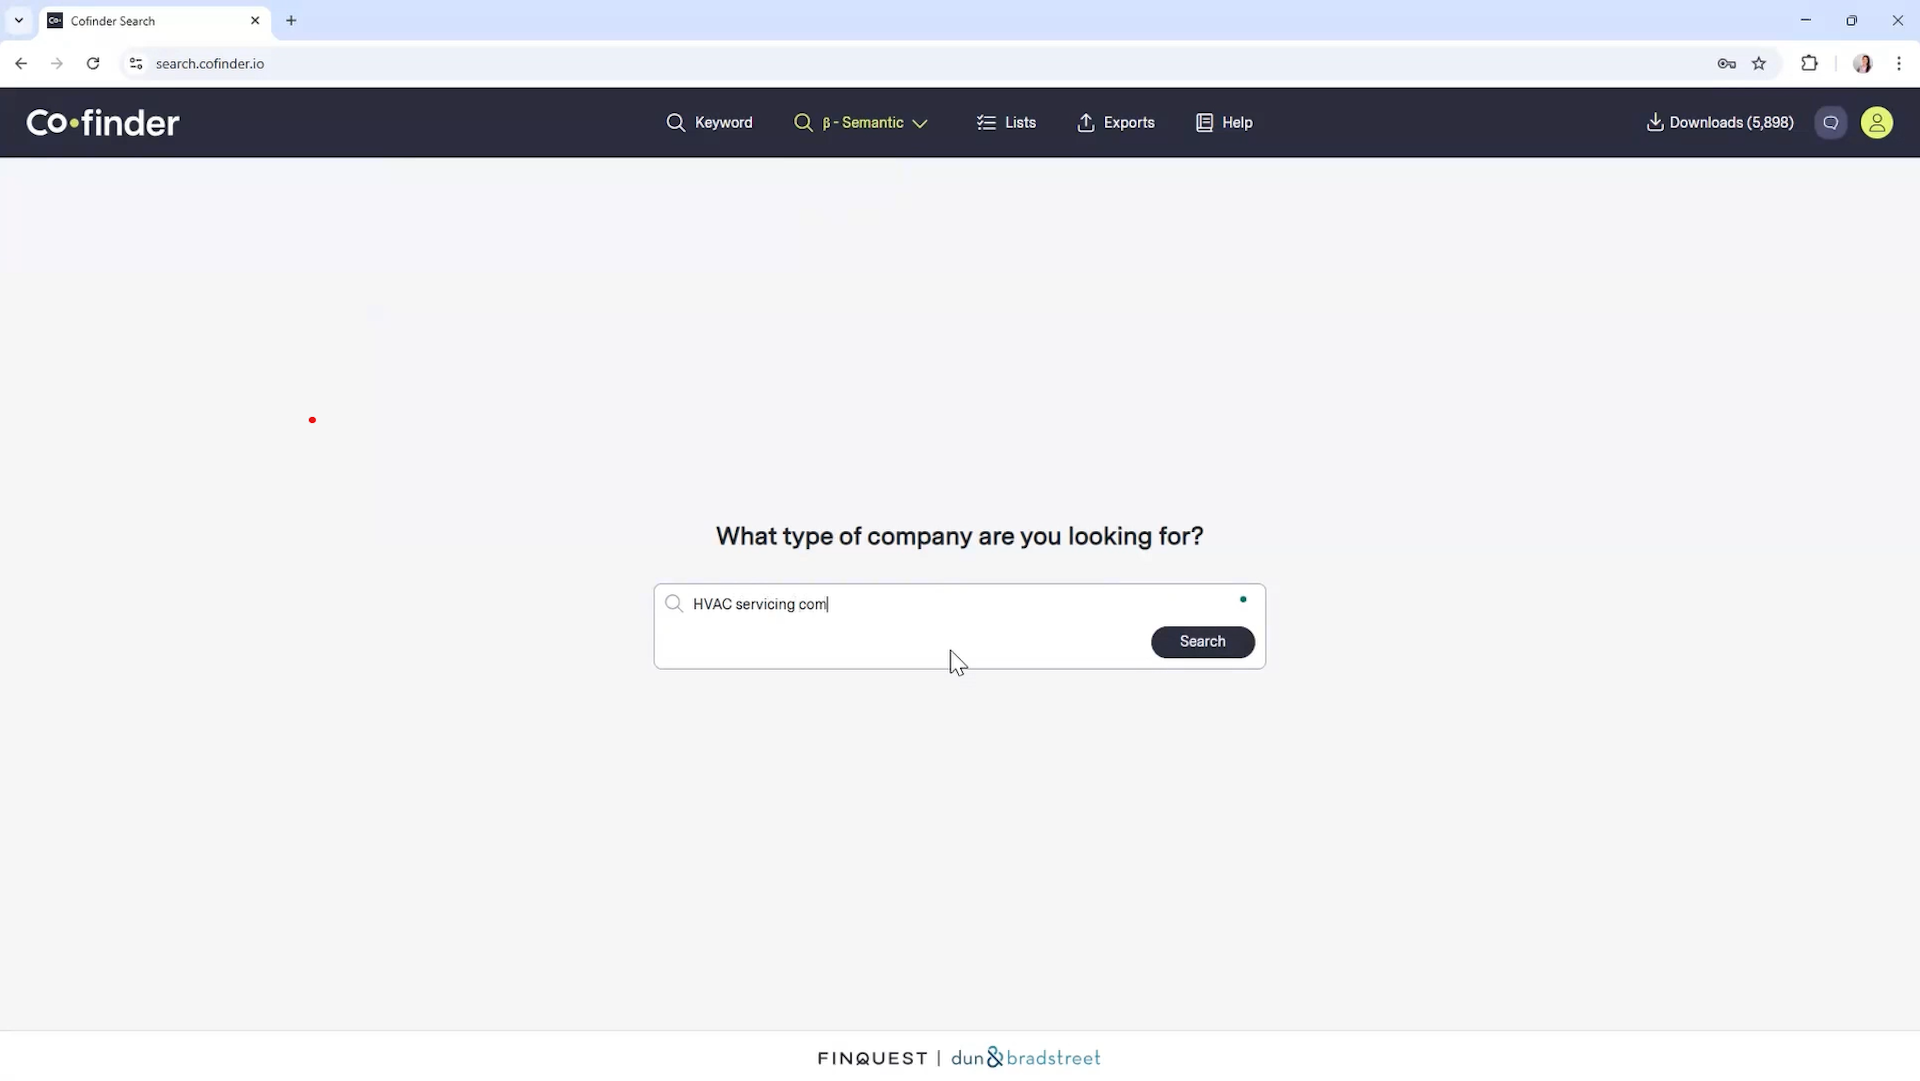Open the Keyword search mode
Screen dimensions: 1920x1081
pos(709,122)
